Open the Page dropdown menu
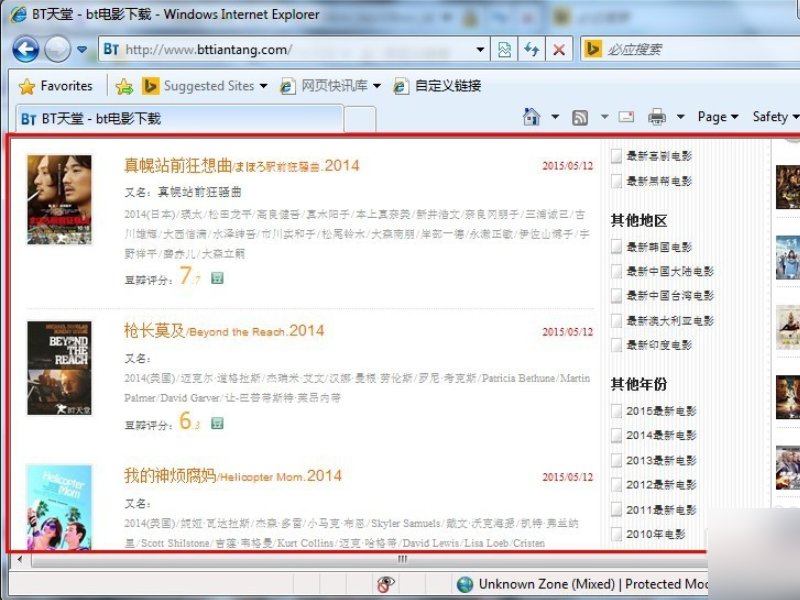 pos(717,116)
